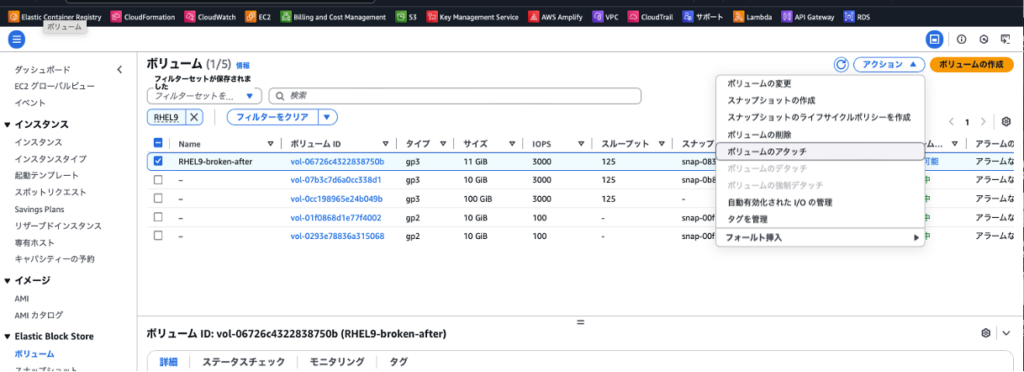Open CloudTrail service shortcut
Screen dimensions: 1024x372
pyautogui.click(x=650, y=17)
